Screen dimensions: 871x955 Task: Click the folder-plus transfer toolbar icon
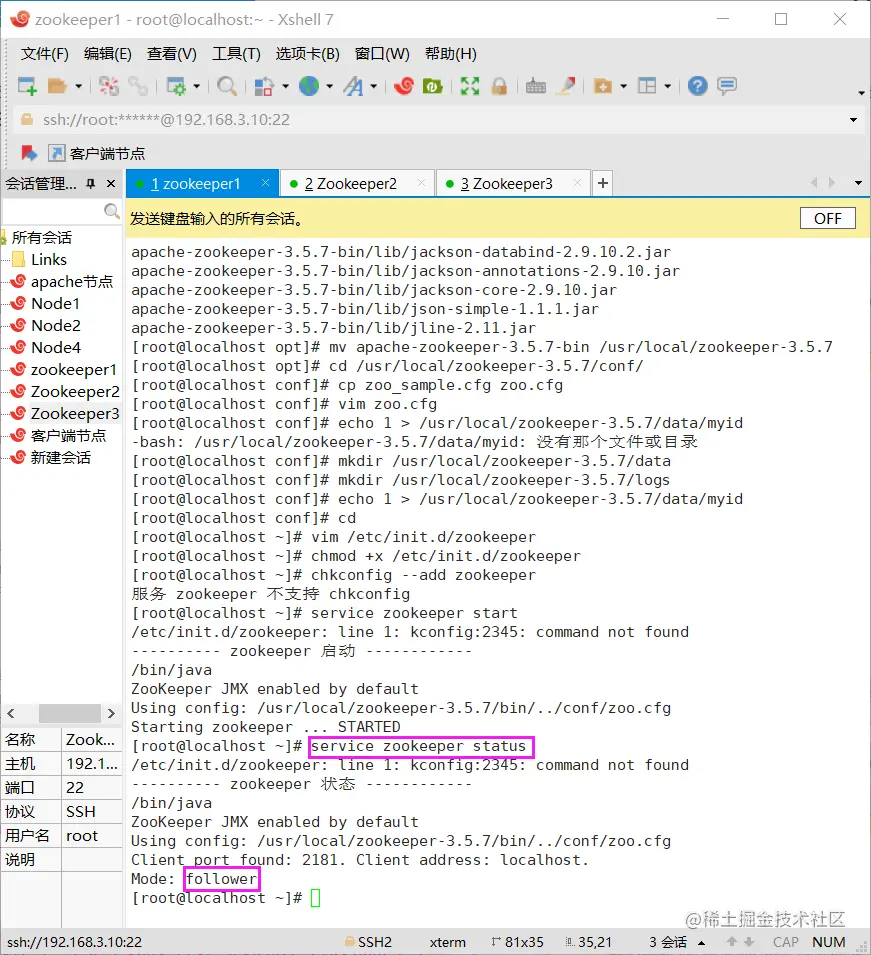click(602, 86)
